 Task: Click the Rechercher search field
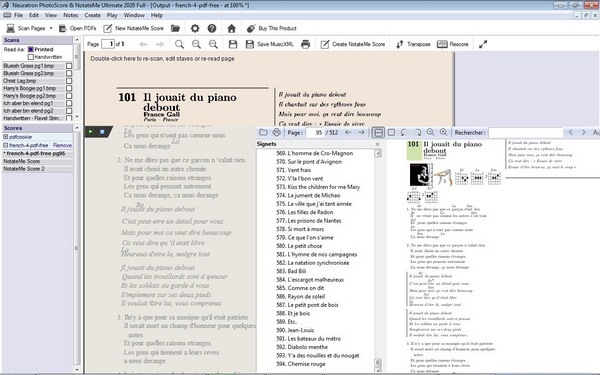click(x=526, y=133)
